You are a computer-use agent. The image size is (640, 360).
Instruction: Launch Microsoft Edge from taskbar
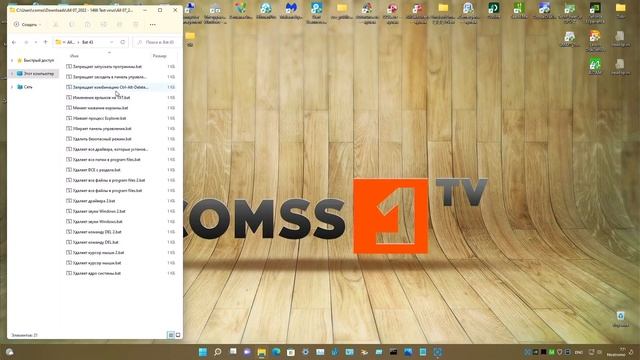[276, 352]
